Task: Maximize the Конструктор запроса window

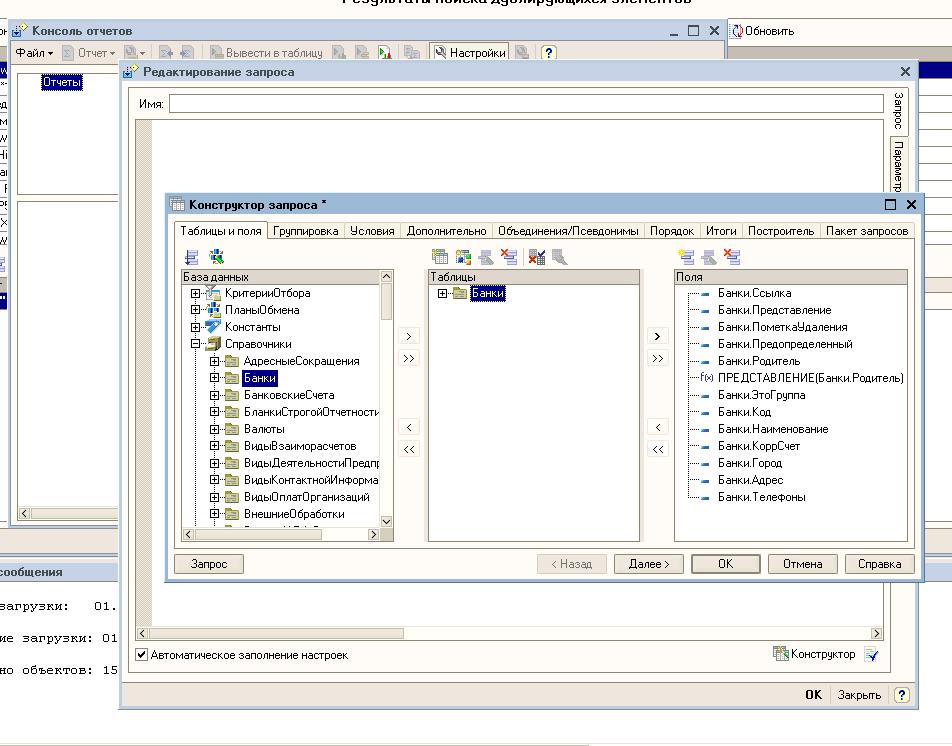Action: (x=890, y=205)
